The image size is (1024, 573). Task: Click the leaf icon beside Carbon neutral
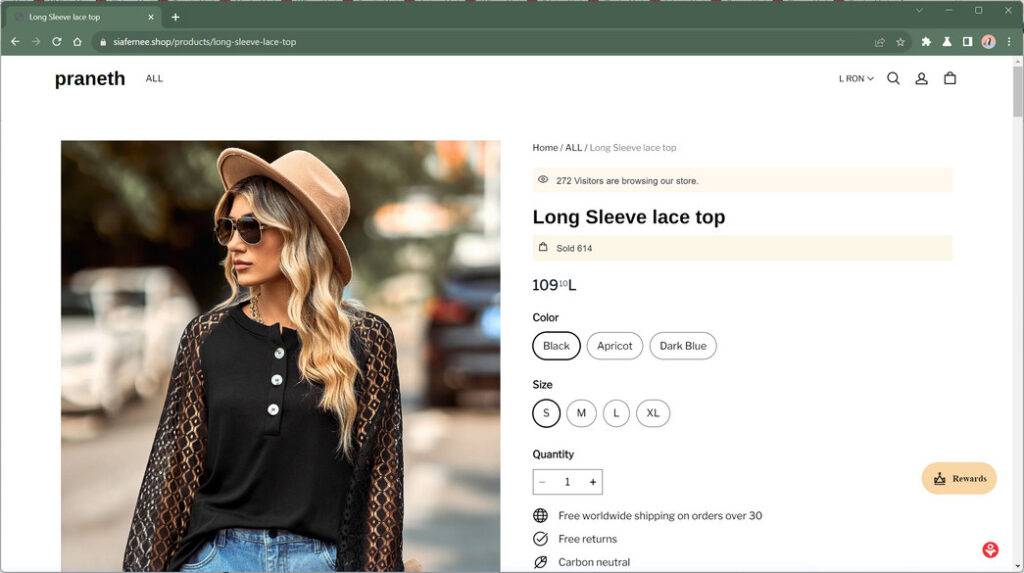(540, 562)
